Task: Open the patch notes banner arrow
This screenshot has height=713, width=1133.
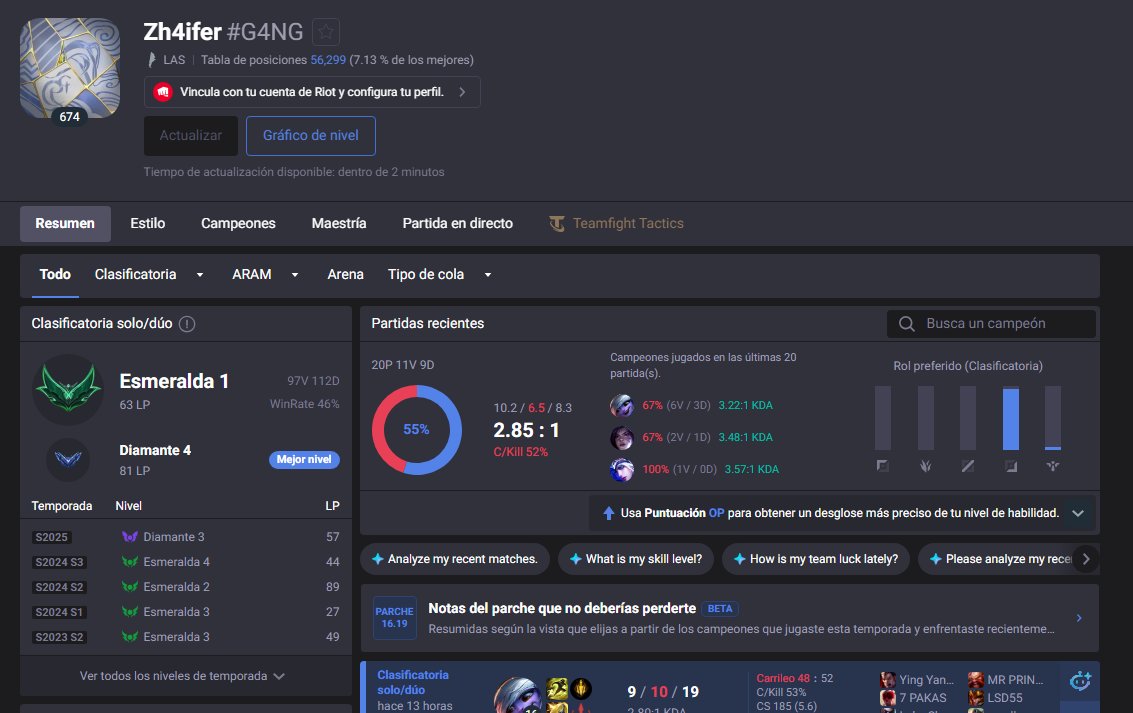Action: point(1079,618)
